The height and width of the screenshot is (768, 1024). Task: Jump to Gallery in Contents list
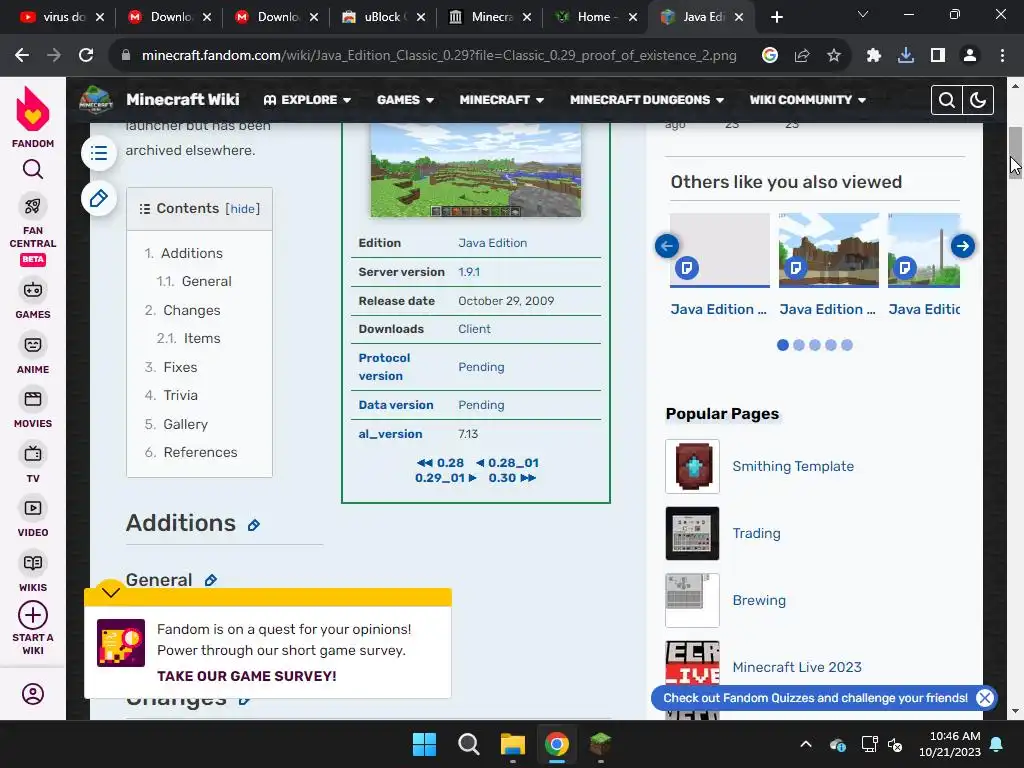pos(185,424)
